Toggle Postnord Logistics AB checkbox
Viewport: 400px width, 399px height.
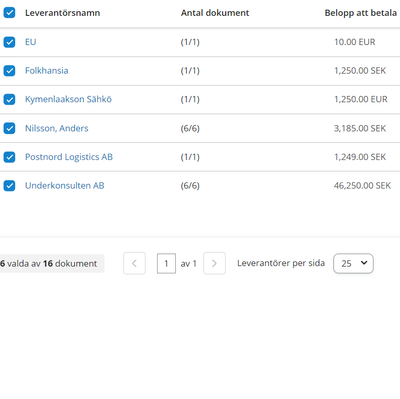click(x=9, y=157)
